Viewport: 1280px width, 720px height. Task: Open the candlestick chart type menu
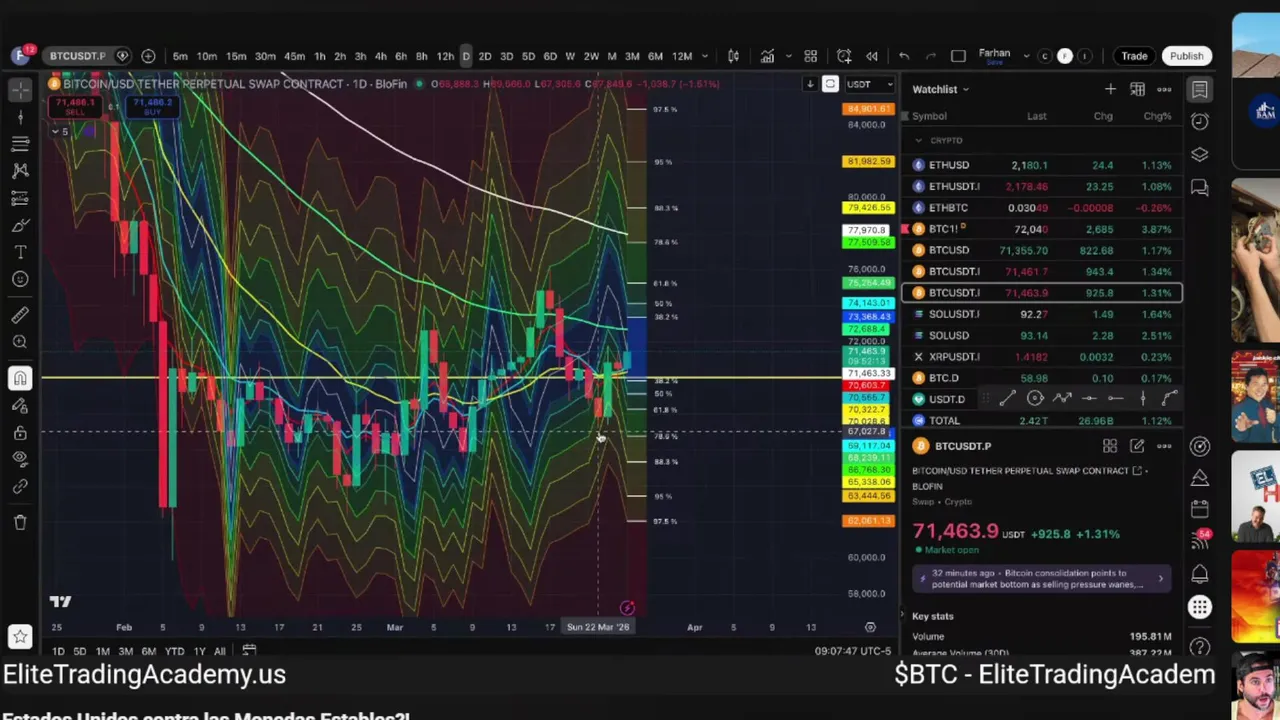pos(733,56)
